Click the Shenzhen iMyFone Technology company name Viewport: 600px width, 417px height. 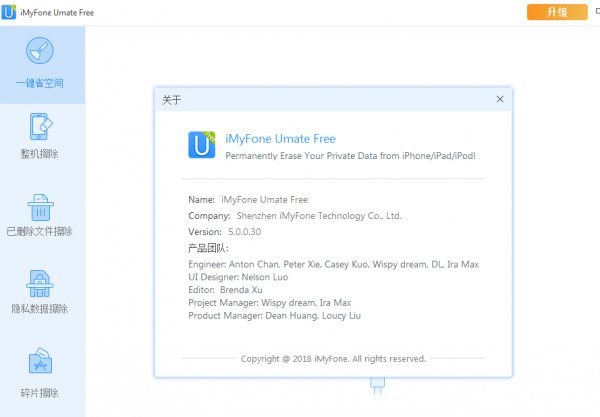pos(318,215)
